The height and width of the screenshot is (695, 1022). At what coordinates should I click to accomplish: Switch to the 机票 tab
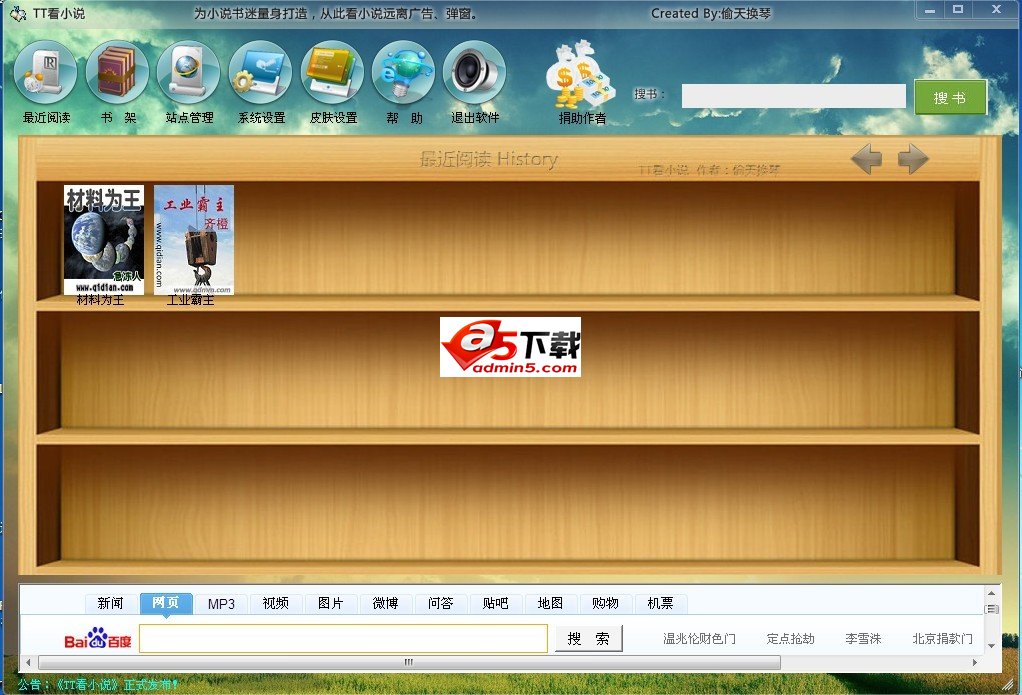660,603
